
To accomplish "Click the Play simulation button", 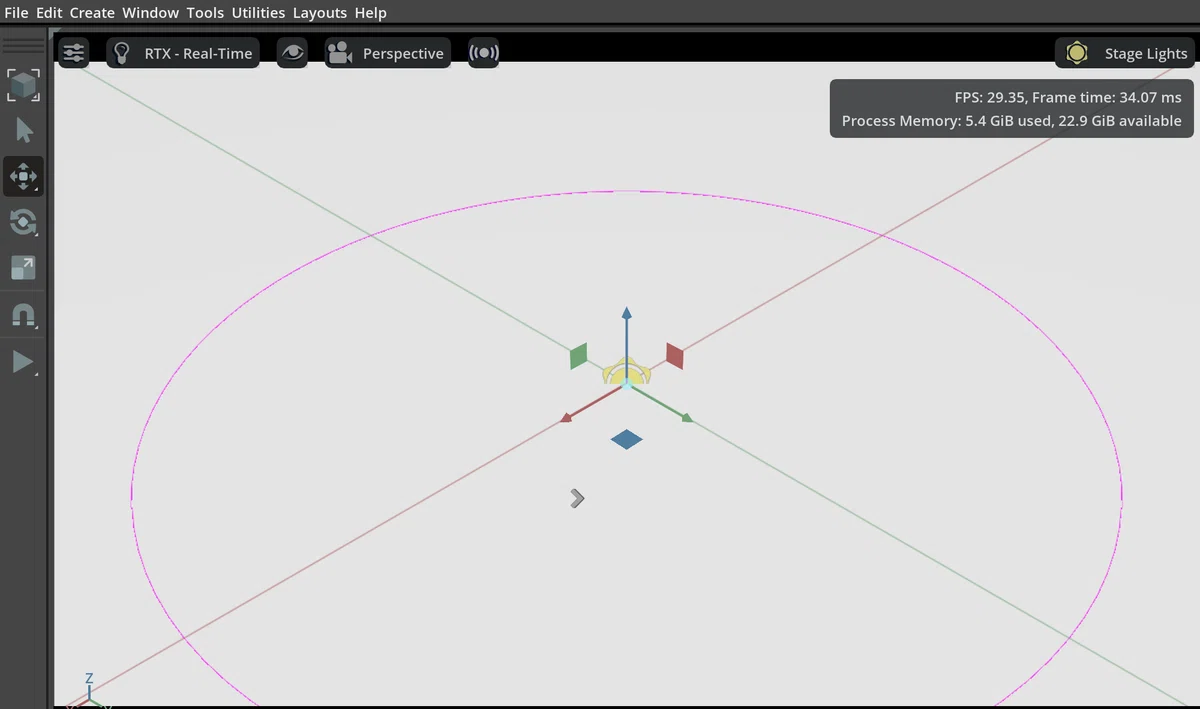I will [x=24, y=361].
